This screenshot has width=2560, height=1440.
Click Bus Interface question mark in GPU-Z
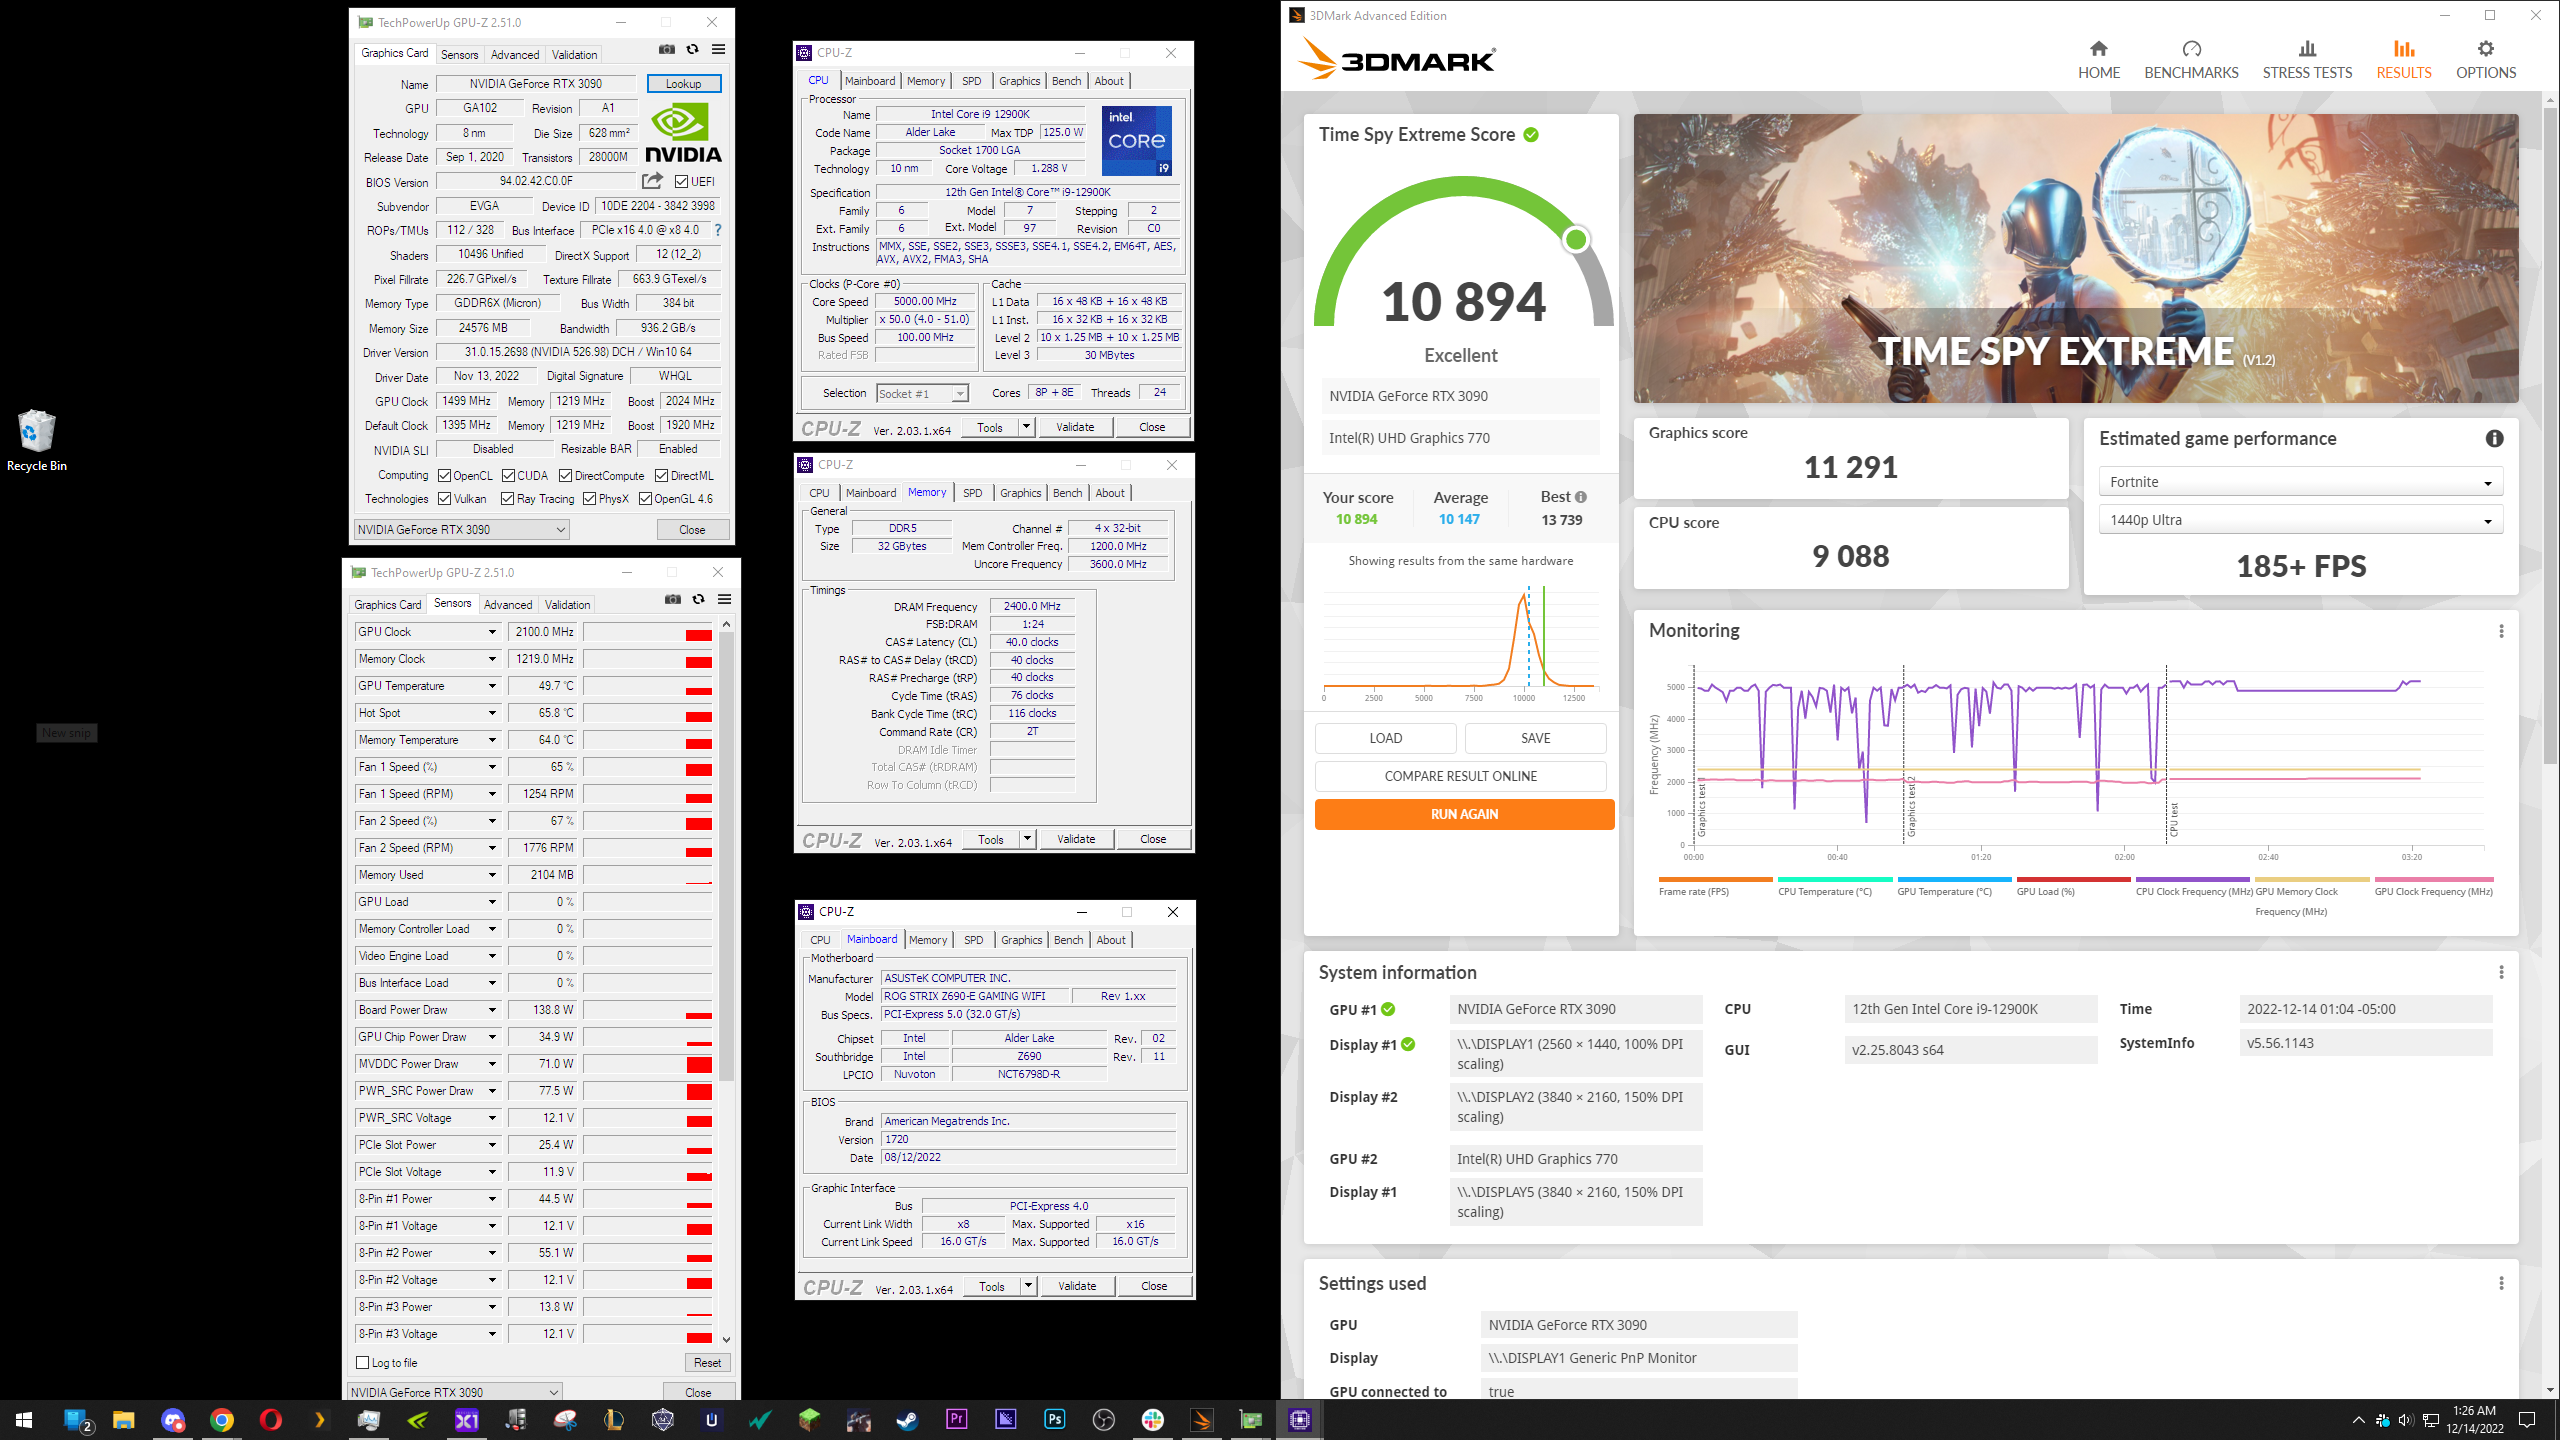[717, 230]
